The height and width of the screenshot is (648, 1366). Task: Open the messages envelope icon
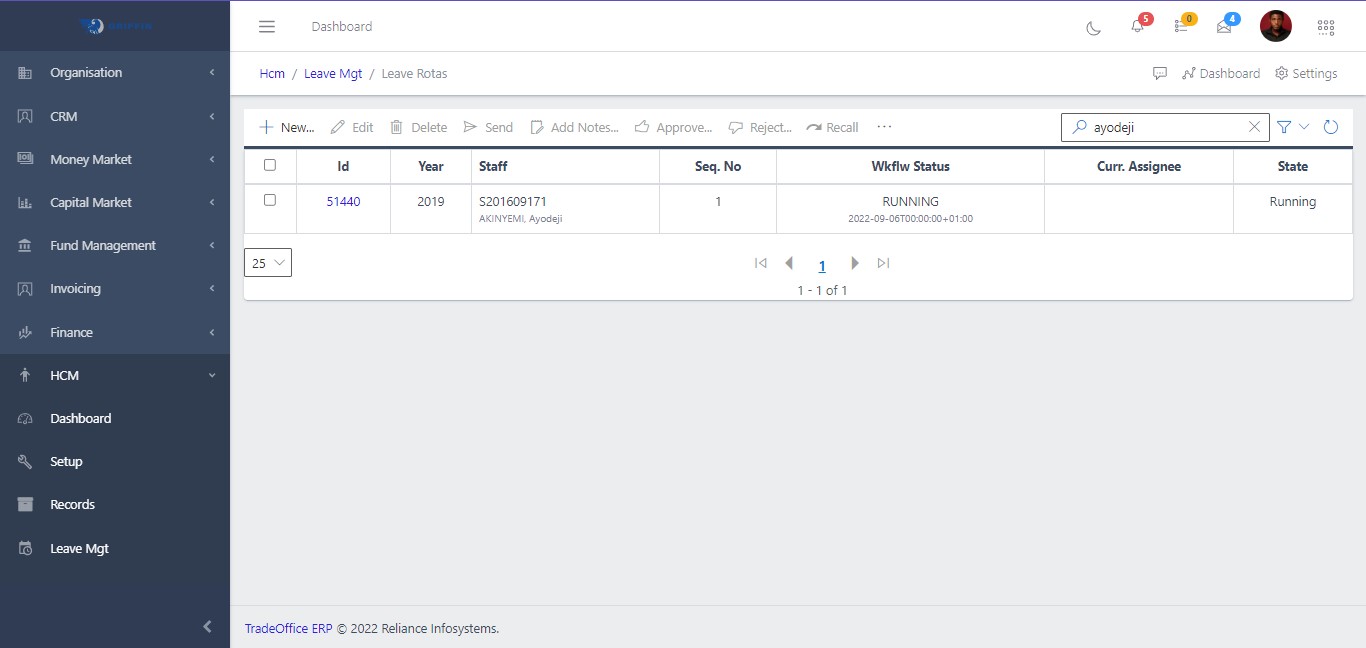pyautogui.click(x=1224, y=27)
